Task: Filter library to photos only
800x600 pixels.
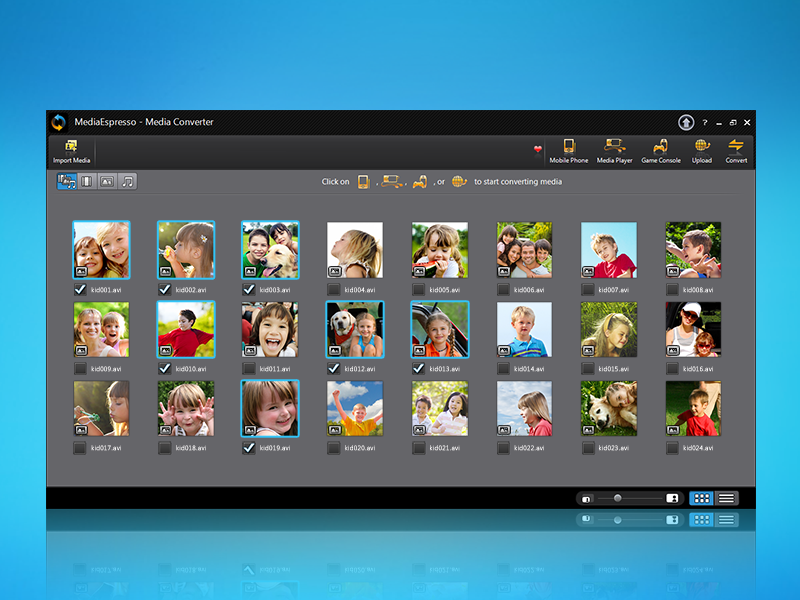Action: pos(107,181)
